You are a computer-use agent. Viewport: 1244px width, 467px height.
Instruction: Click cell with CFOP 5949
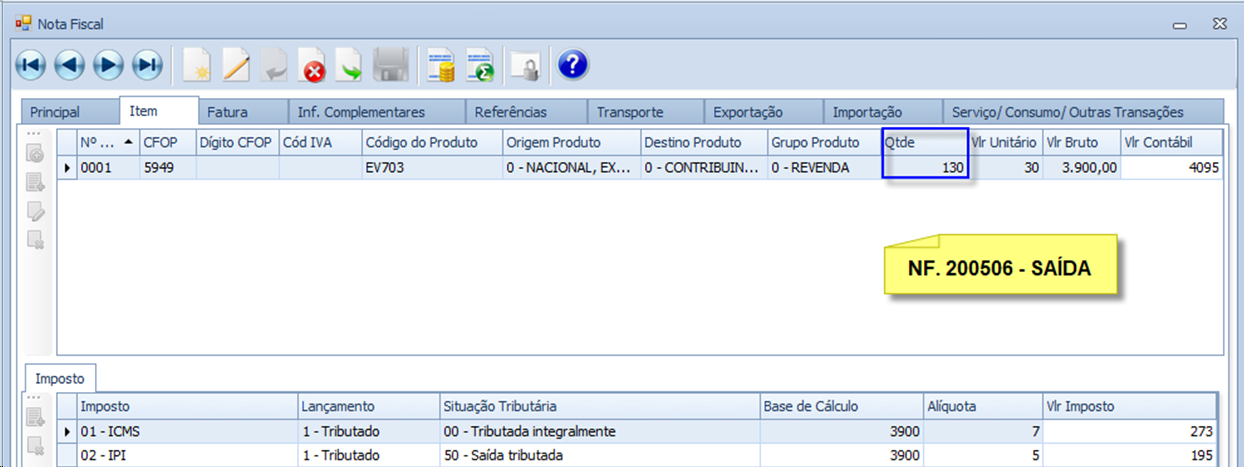tap(168, 168)
